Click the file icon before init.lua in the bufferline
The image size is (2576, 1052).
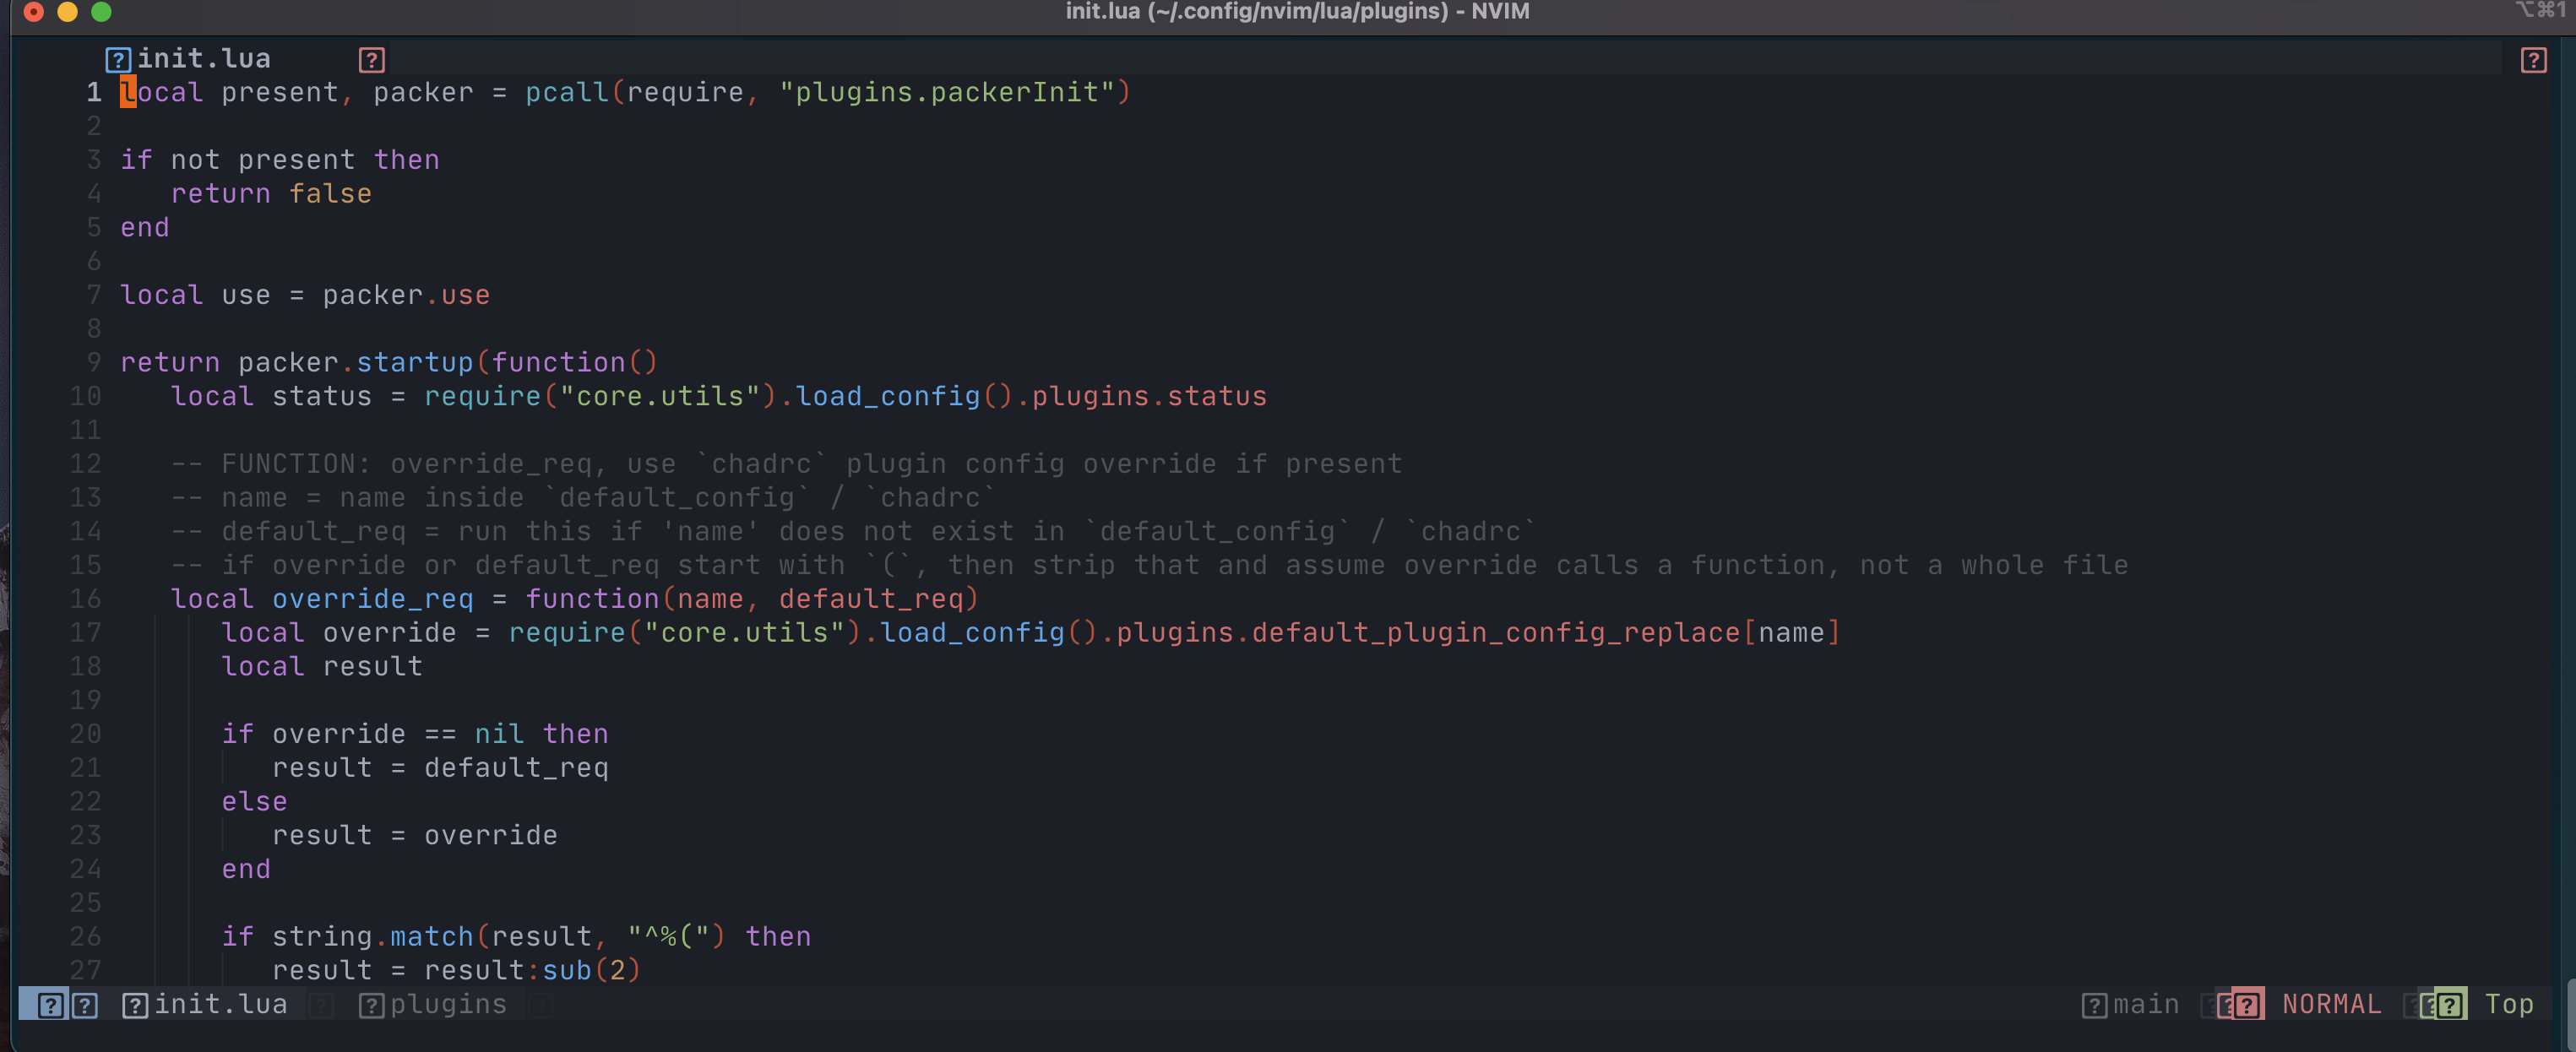pos(135,1004)
